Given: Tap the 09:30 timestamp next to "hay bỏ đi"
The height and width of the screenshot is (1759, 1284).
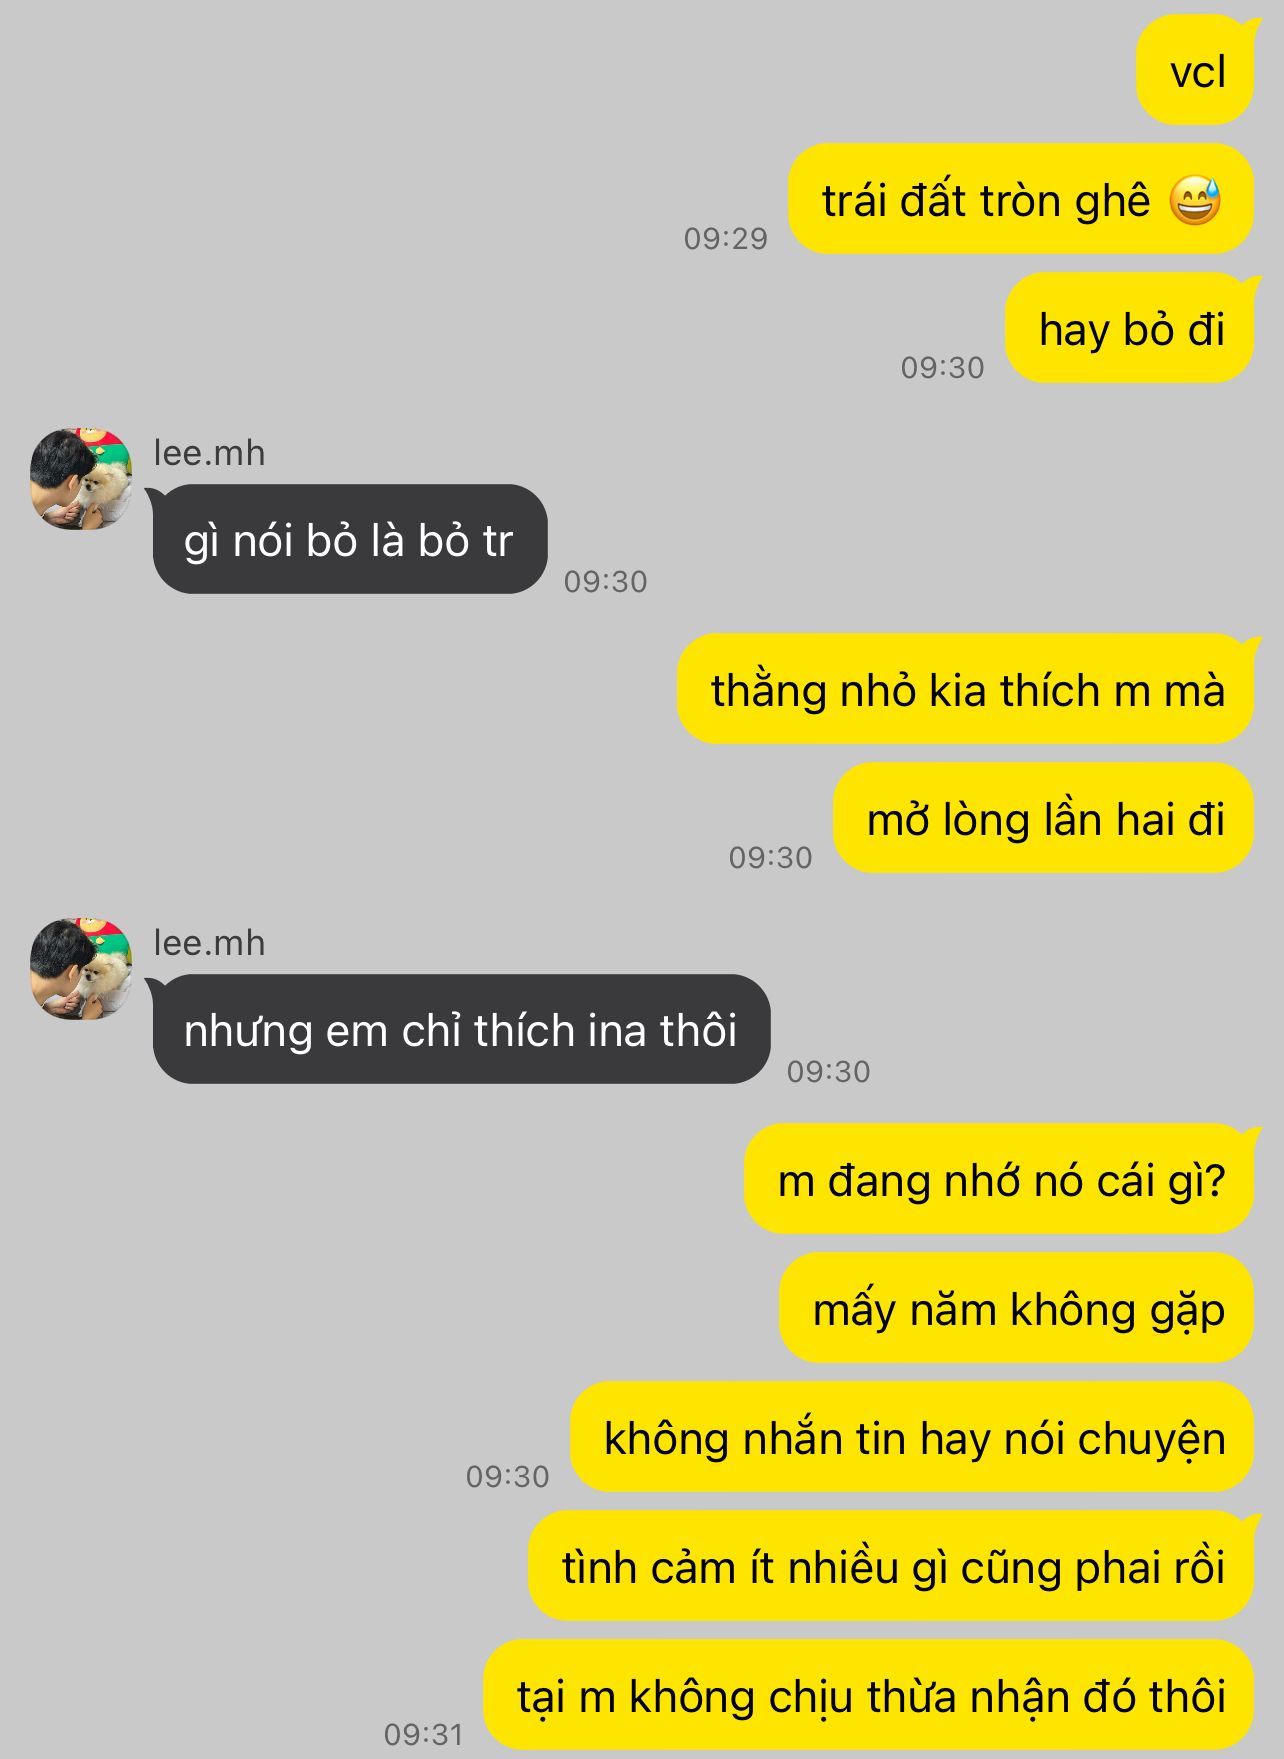Looking at the screenshot, I should pyautogui.click(x=943, y=367).
